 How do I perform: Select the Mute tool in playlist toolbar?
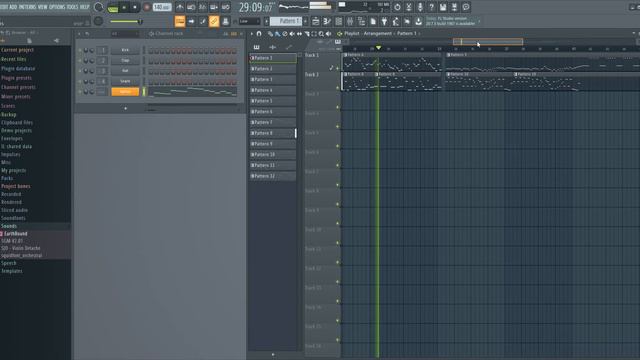292,34
